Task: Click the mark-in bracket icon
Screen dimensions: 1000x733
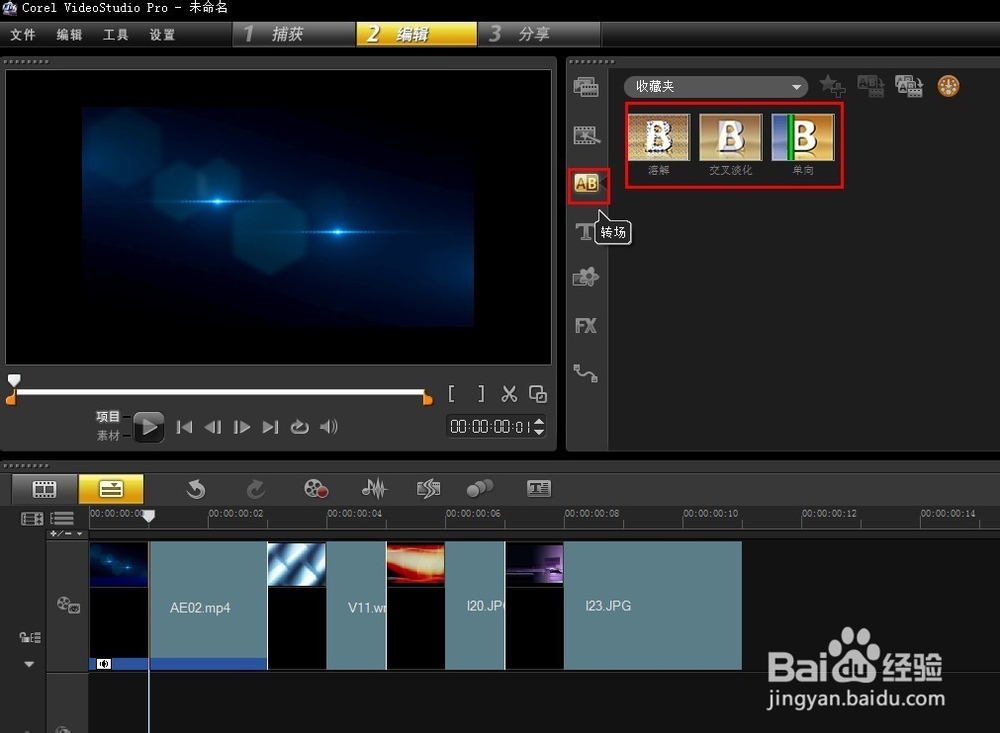Action: pyautogui.click(x=452, y=394)
